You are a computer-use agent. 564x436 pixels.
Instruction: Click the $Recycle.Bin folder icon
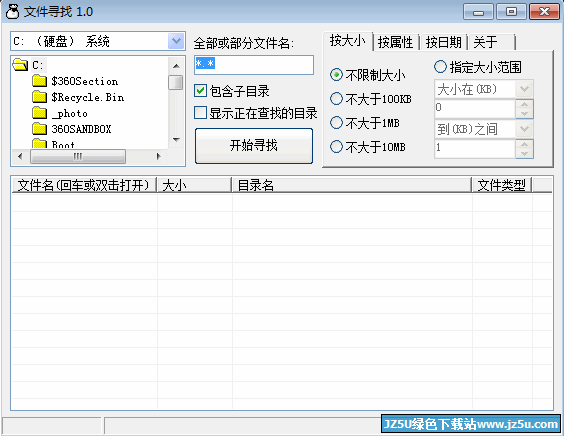pos(39,97)
